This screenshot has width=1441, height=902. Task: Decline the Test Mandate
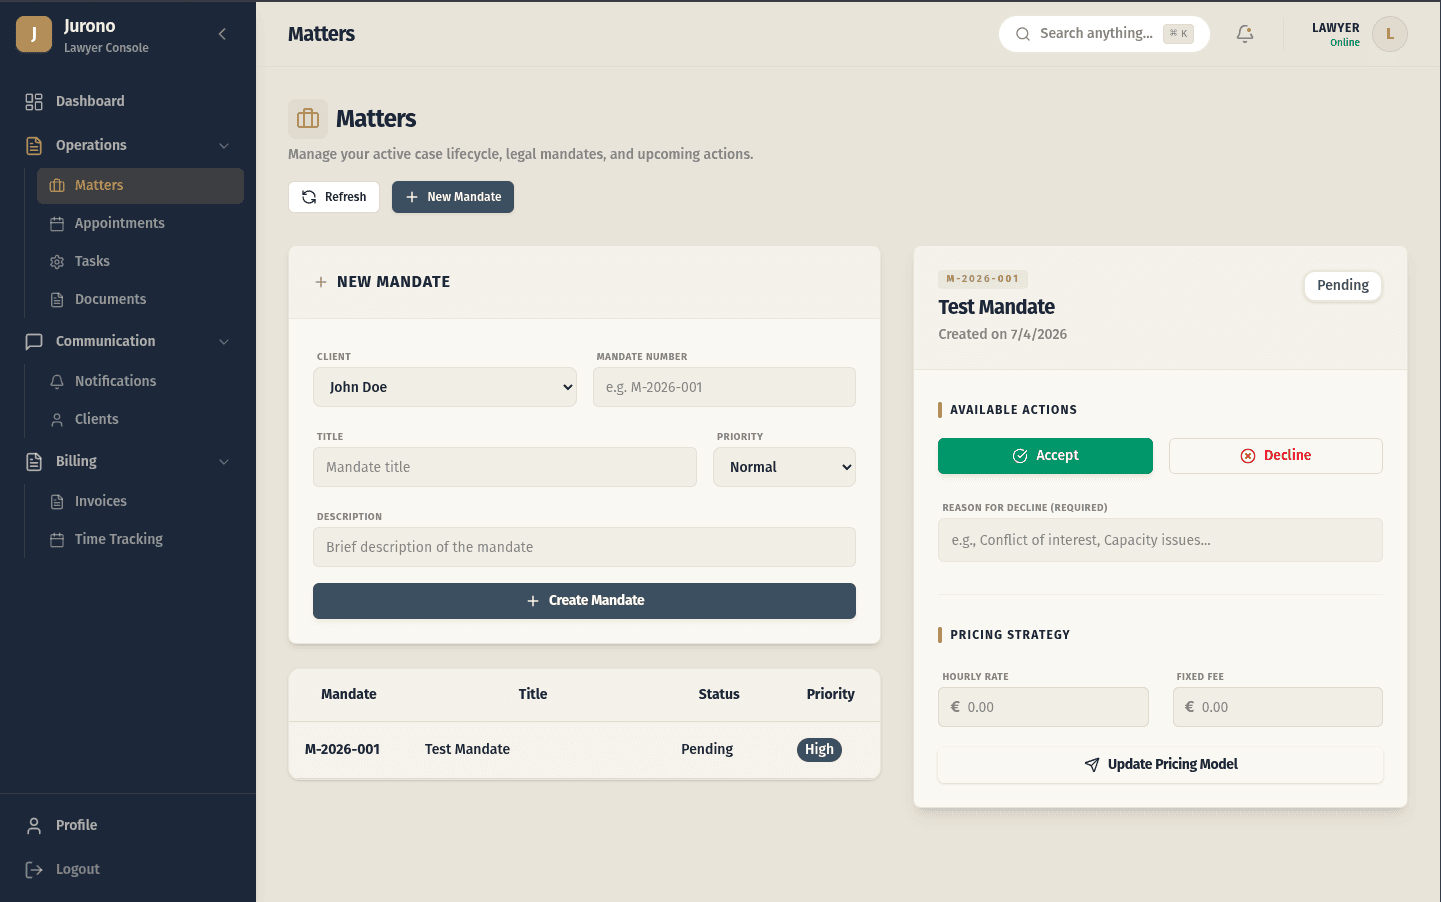click(x=1276, y=456)
